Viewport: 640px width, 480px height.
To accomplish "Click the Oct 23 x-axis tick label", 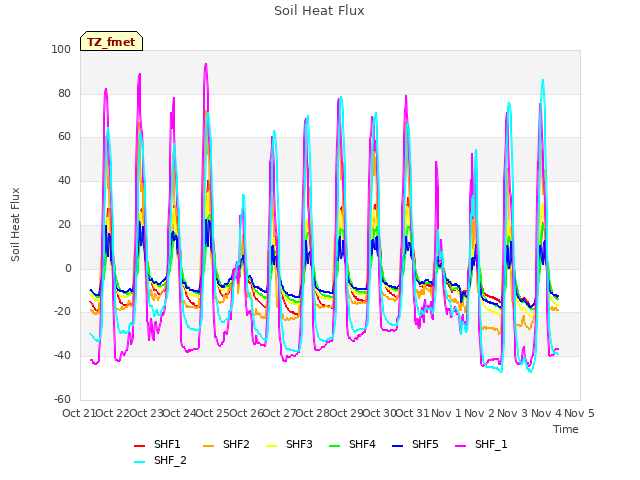I will point(146,413).
